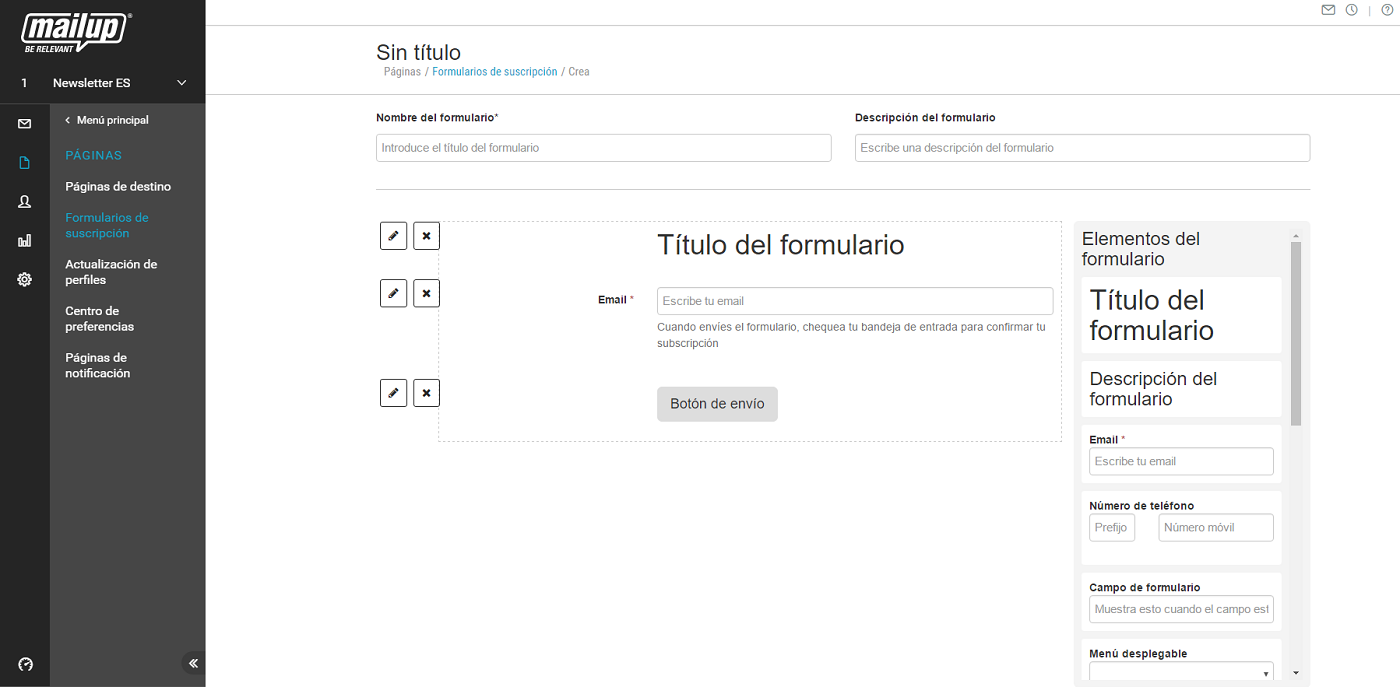Follow the Formularios de suscripción breadcrumb link
The height and width of the screenshot is (687, 1400).
click(494, 72)
